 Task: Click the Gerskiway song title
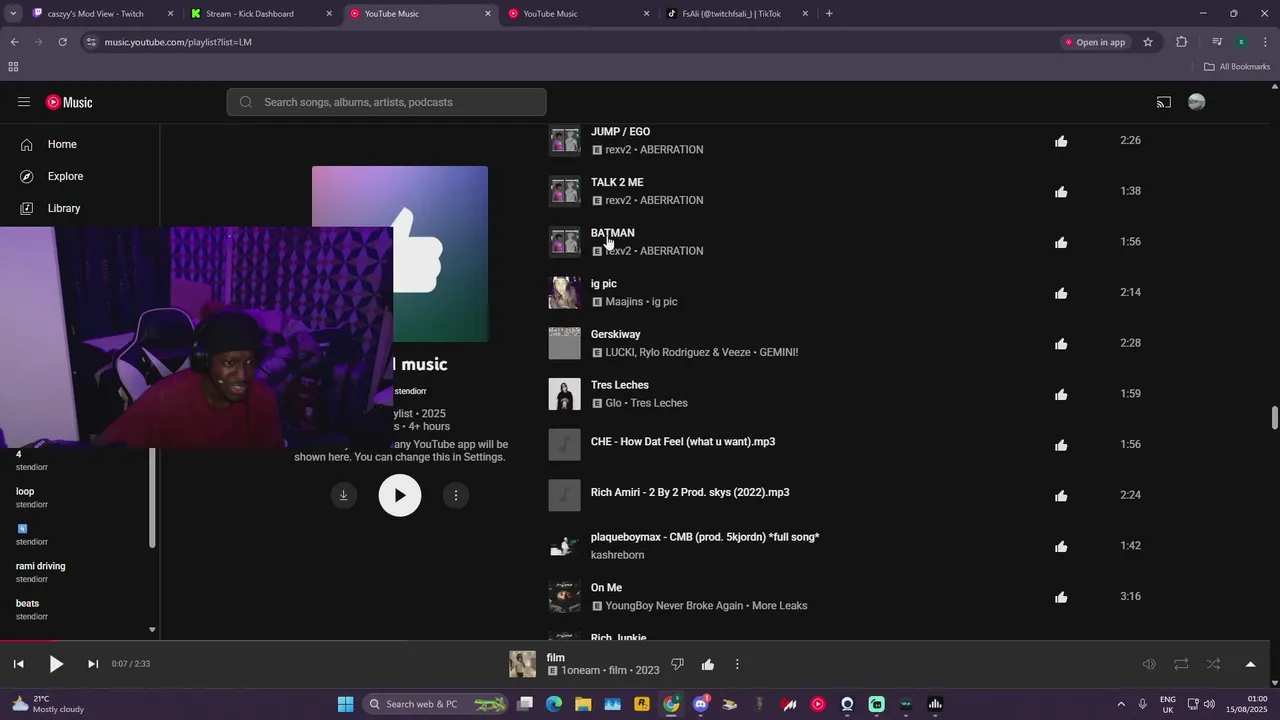click(615, 334)
